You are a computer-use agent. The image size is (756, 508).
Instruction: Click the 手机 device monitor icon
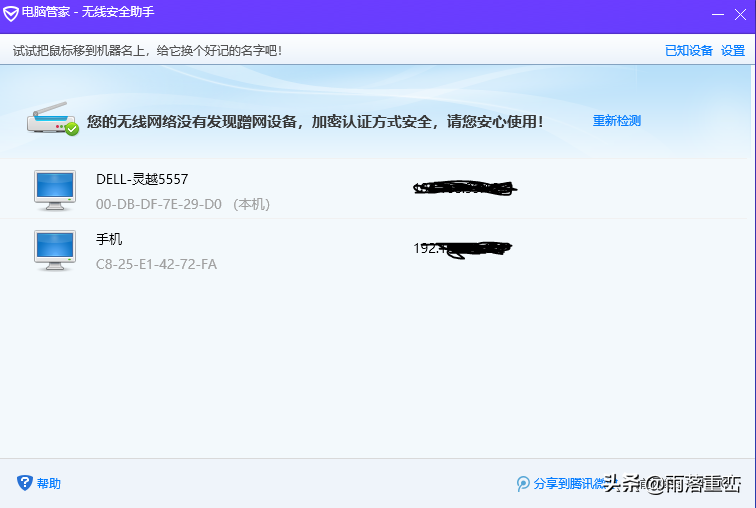pyautogui.click(x=55, y=251)
